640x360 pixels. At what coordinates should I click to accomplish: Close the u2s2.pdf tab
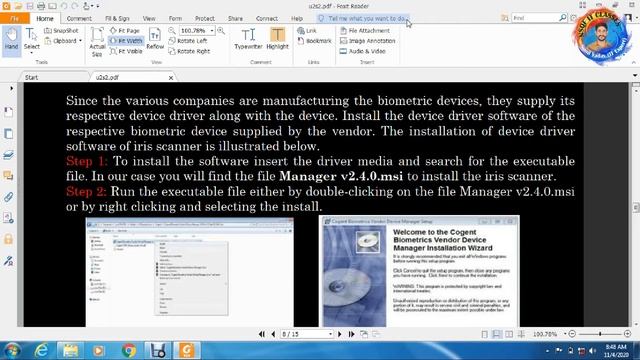click(x=171, y=78)
